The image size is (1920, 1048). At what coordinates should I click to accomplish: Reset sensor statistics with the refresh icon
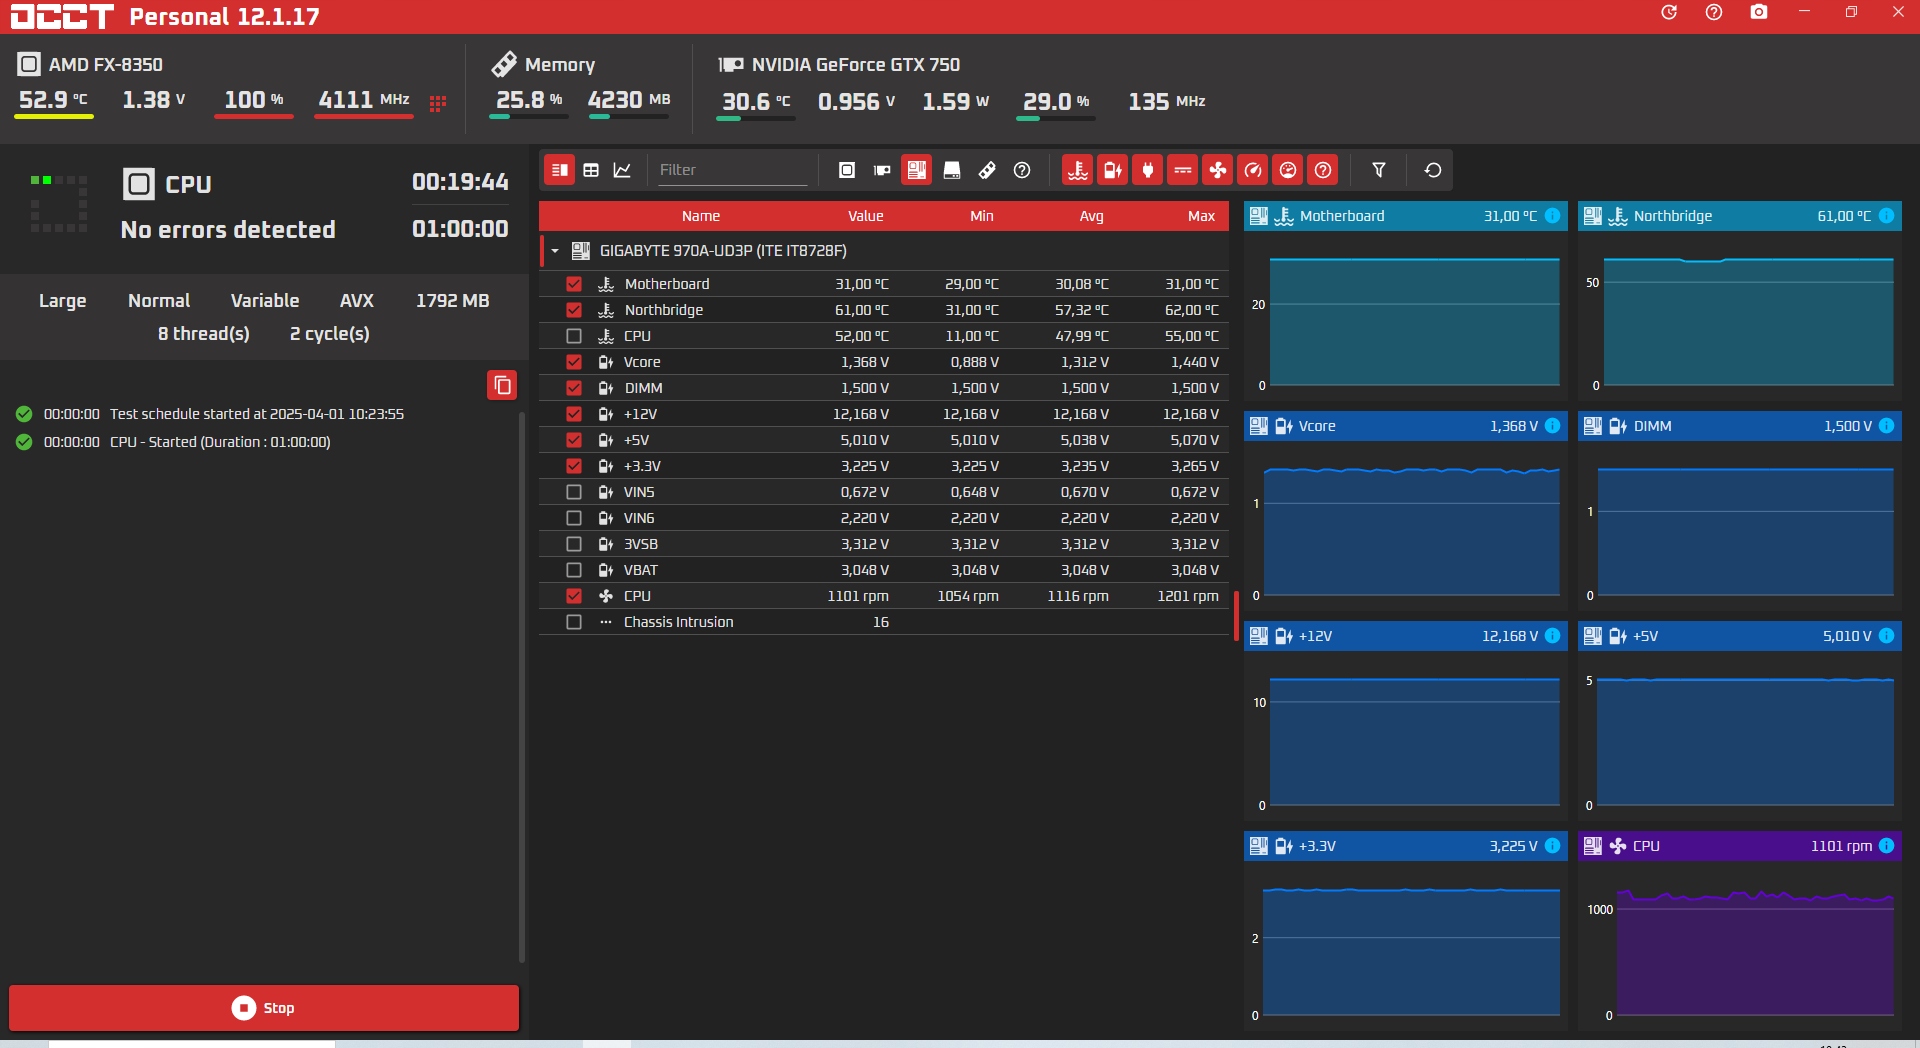tap(1433, 170)
